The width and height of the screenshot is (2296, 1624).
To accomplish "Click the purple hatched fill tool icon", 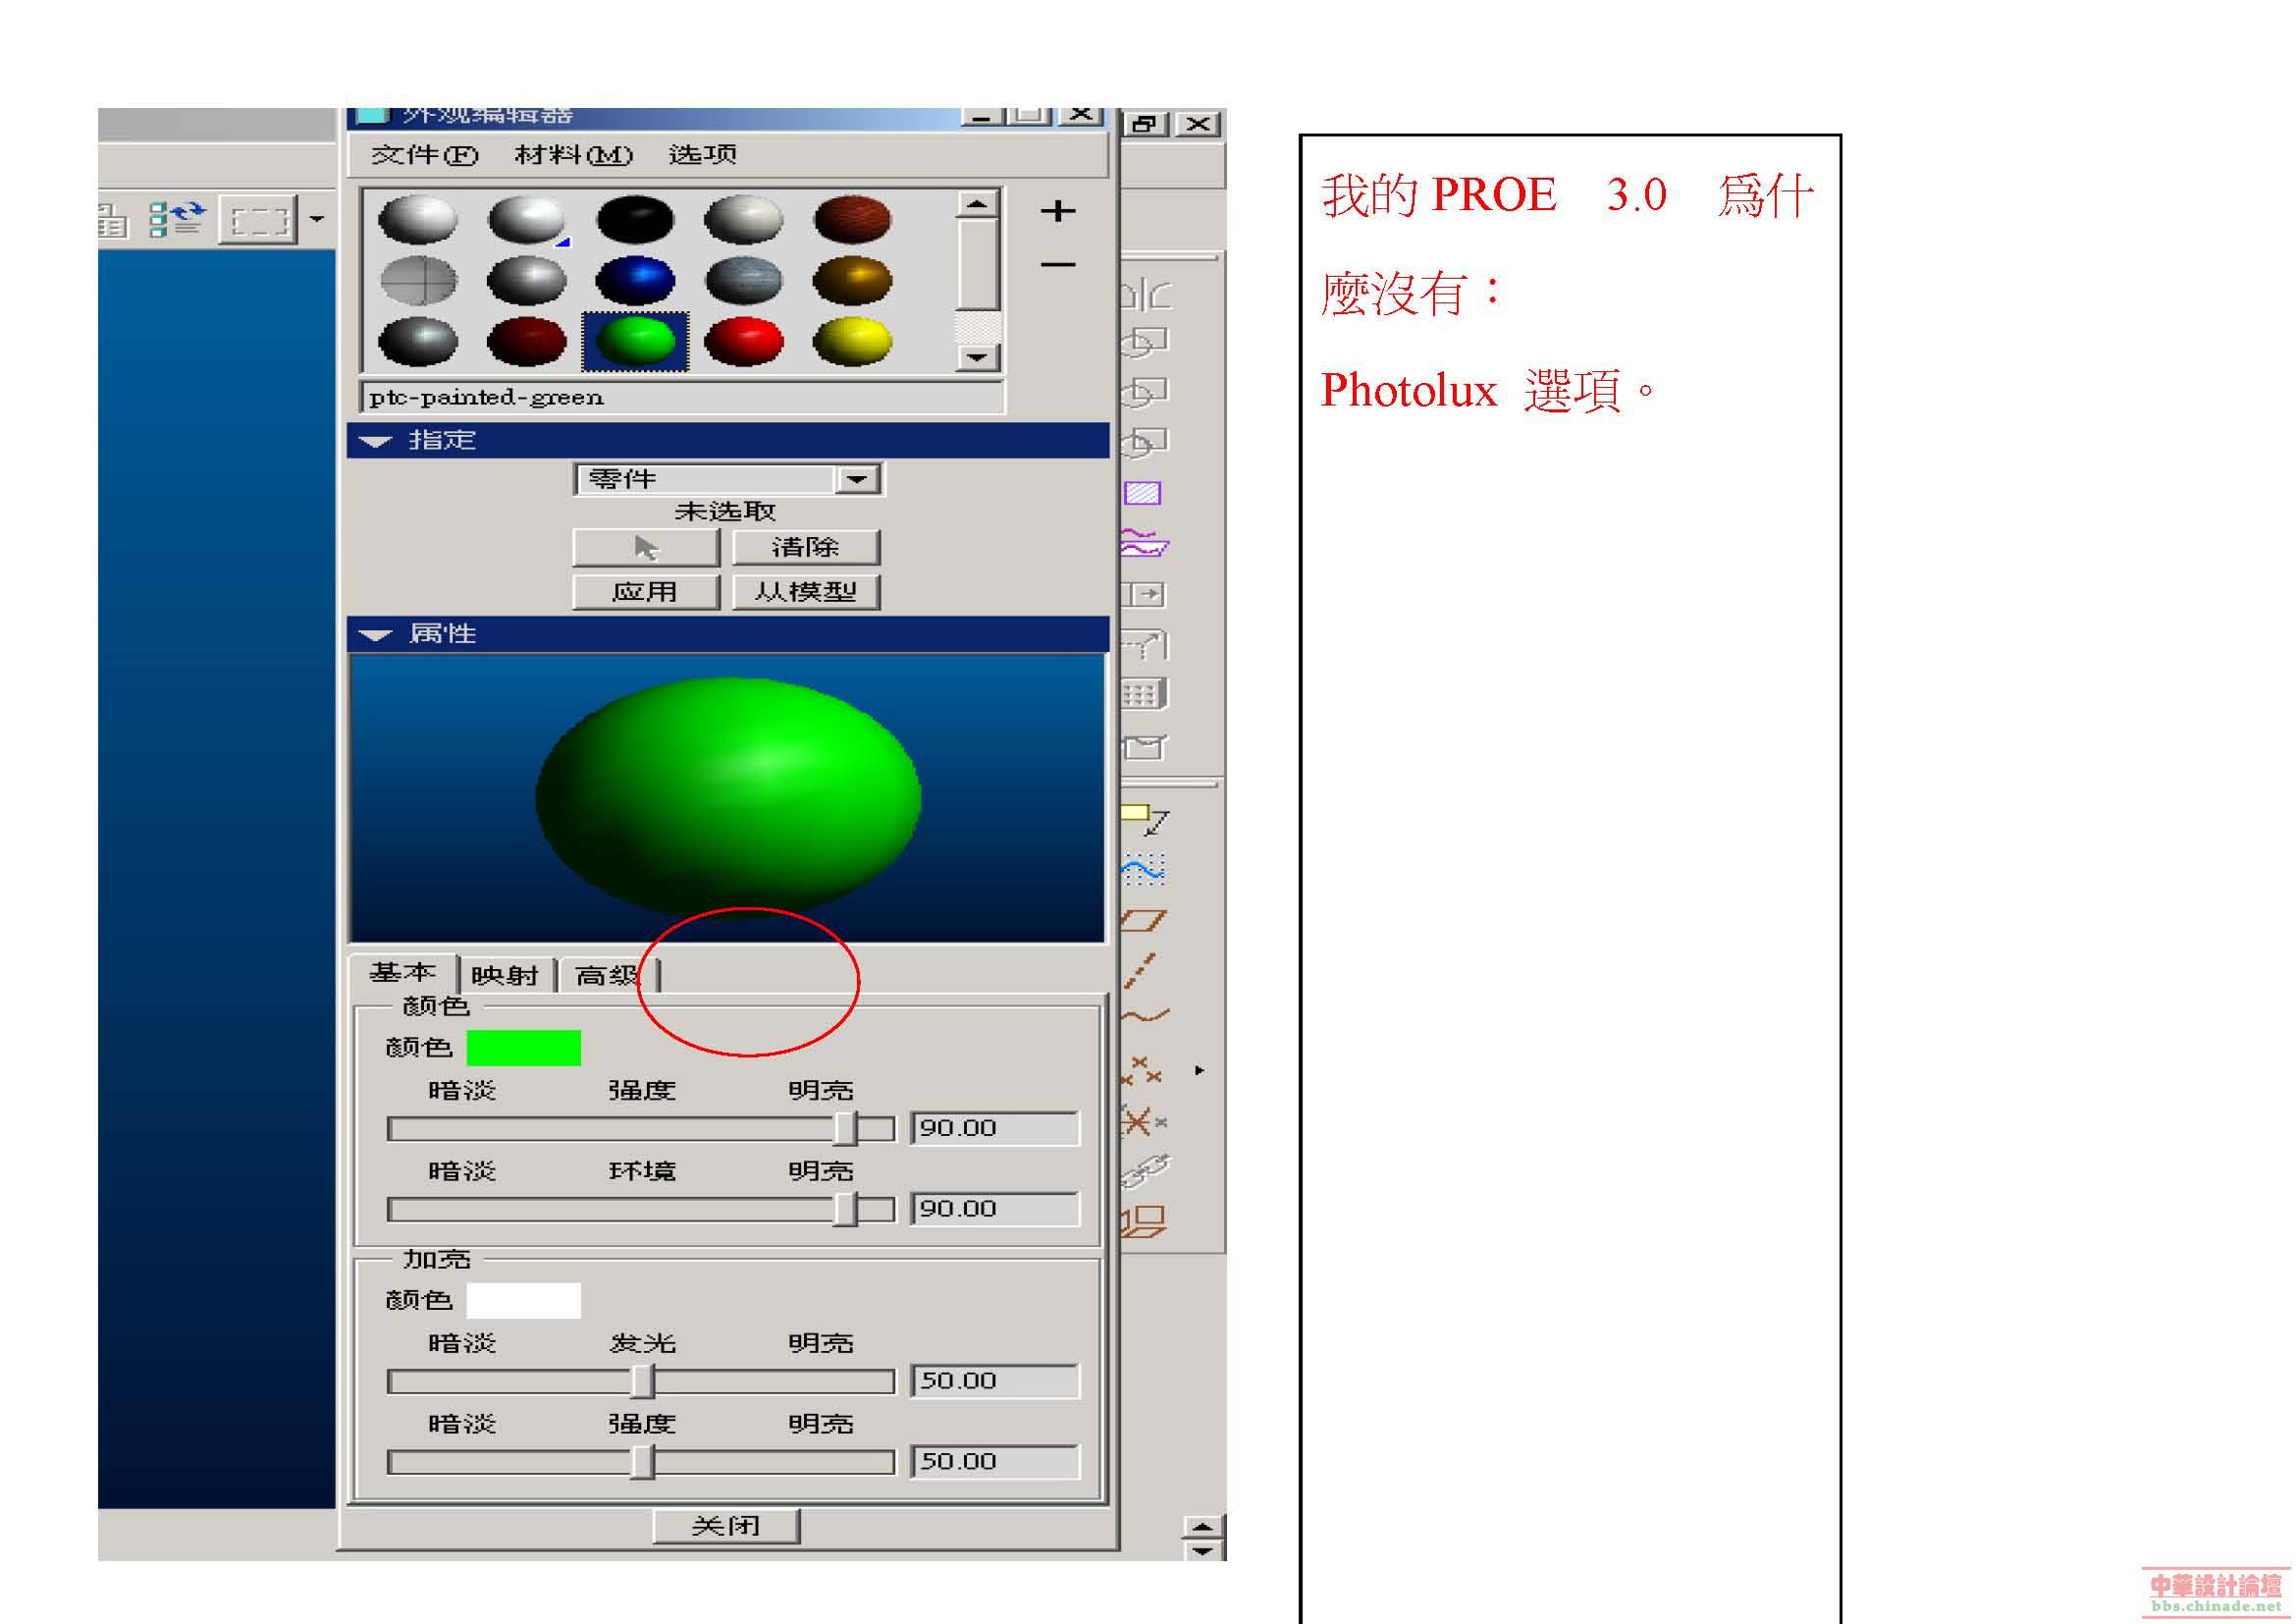I will (1142, 493).
